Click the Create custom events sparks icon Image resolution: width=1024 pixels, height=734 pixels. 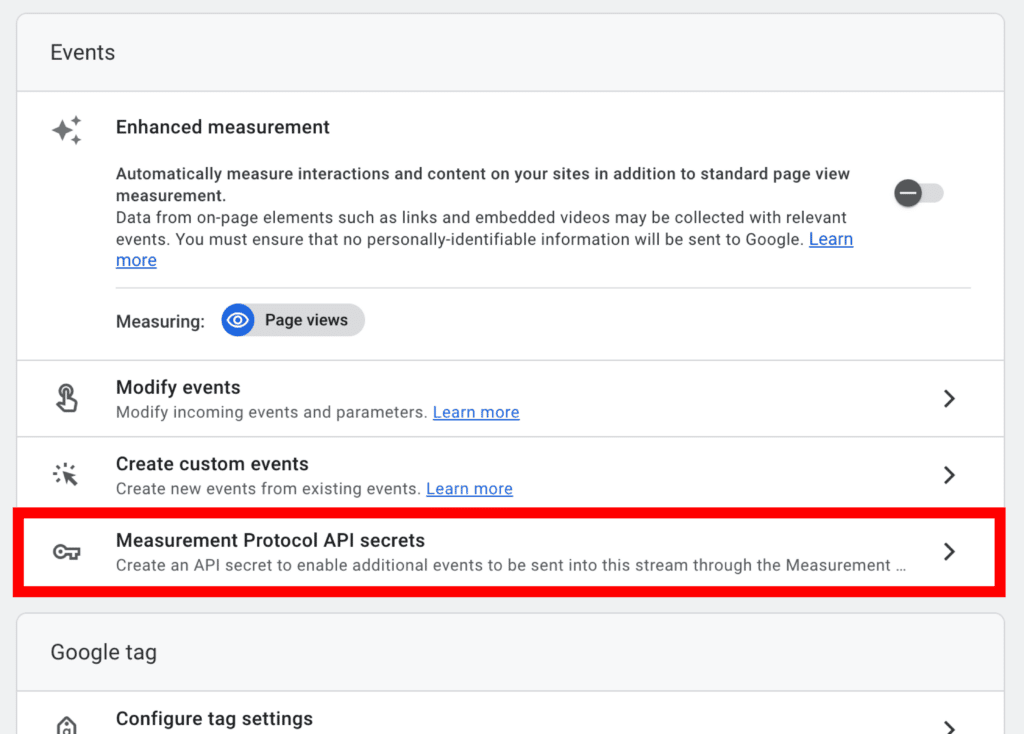[x=66, y=474]
